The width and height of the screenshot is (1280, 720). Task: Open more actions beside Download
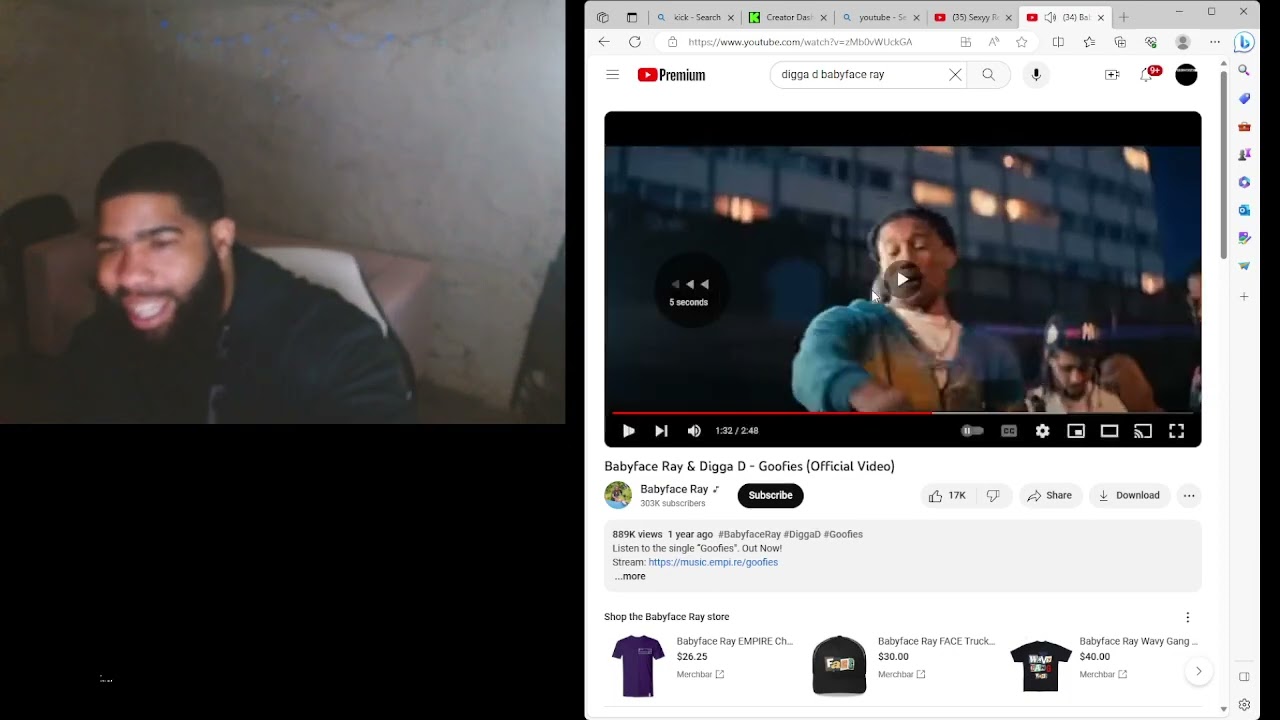coord(1188,495)
